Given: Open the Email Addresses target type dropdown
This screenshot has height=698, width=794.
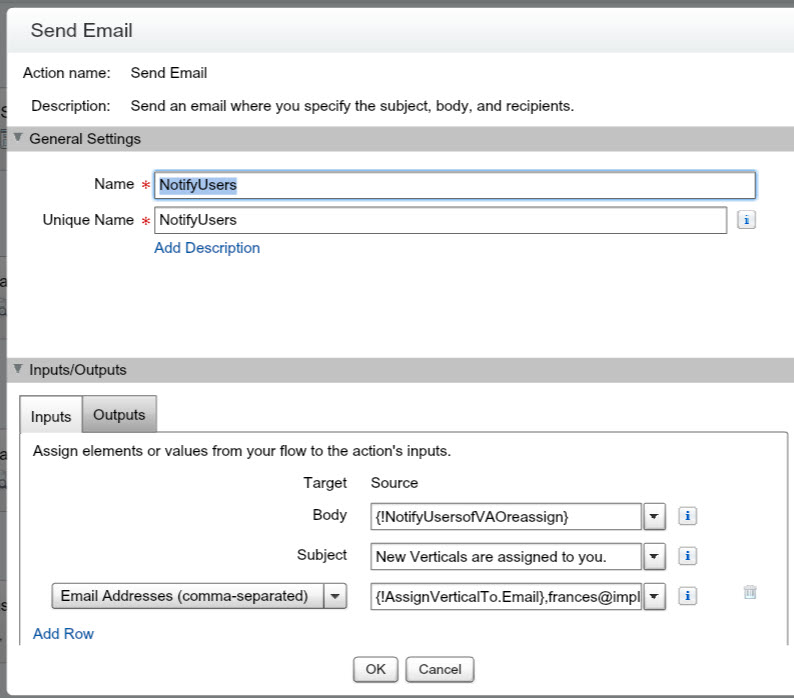Looking at the screenshot, I should (335, 596).
